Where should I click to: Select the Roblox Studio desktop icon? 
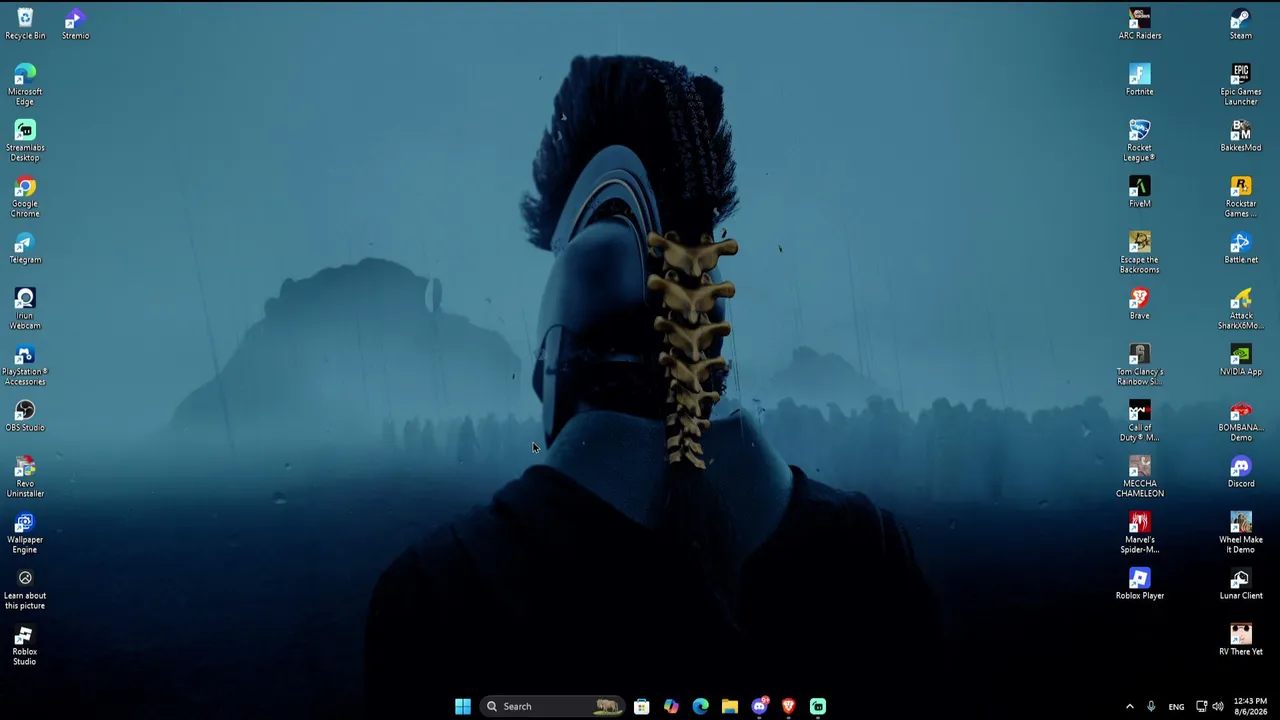(x=25, y=645)
